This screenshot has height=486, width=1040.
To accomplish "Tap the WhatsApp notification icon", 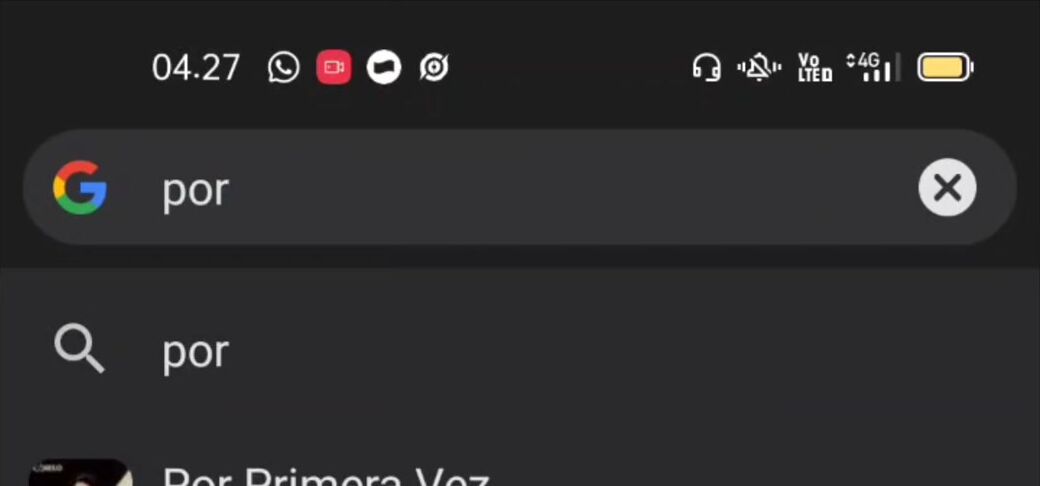I will (284, 68).
